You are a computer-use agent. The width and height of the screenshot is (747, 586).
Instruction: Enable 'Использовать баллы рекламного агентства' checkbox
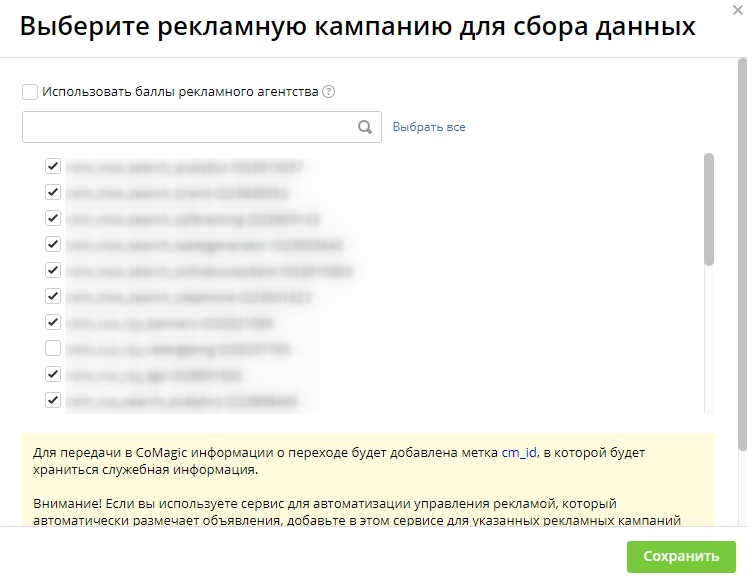pos(30,92)
